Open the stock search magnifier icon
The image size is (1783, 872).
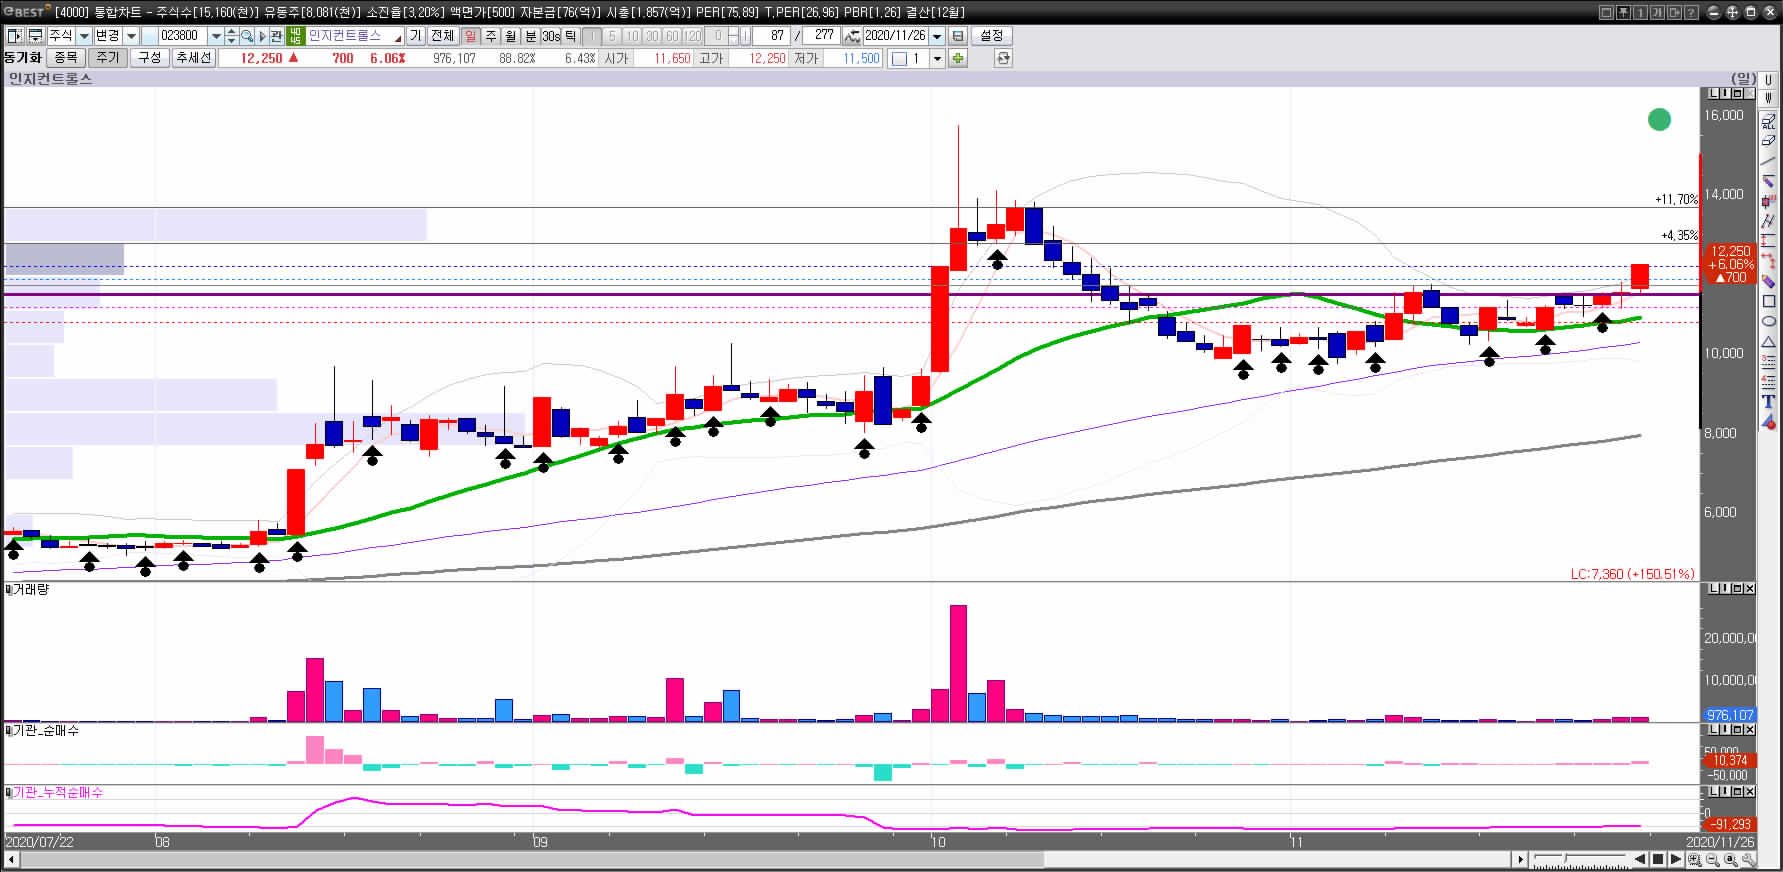(246, 35)
